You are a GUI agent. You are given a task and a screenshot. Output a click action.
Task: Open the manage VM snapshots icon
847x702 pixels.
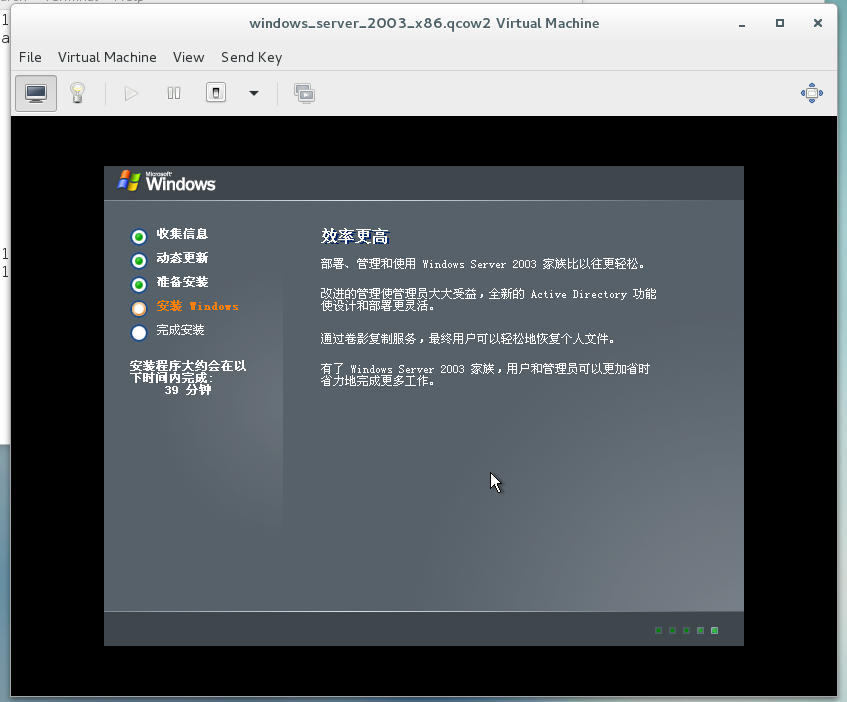304,93
